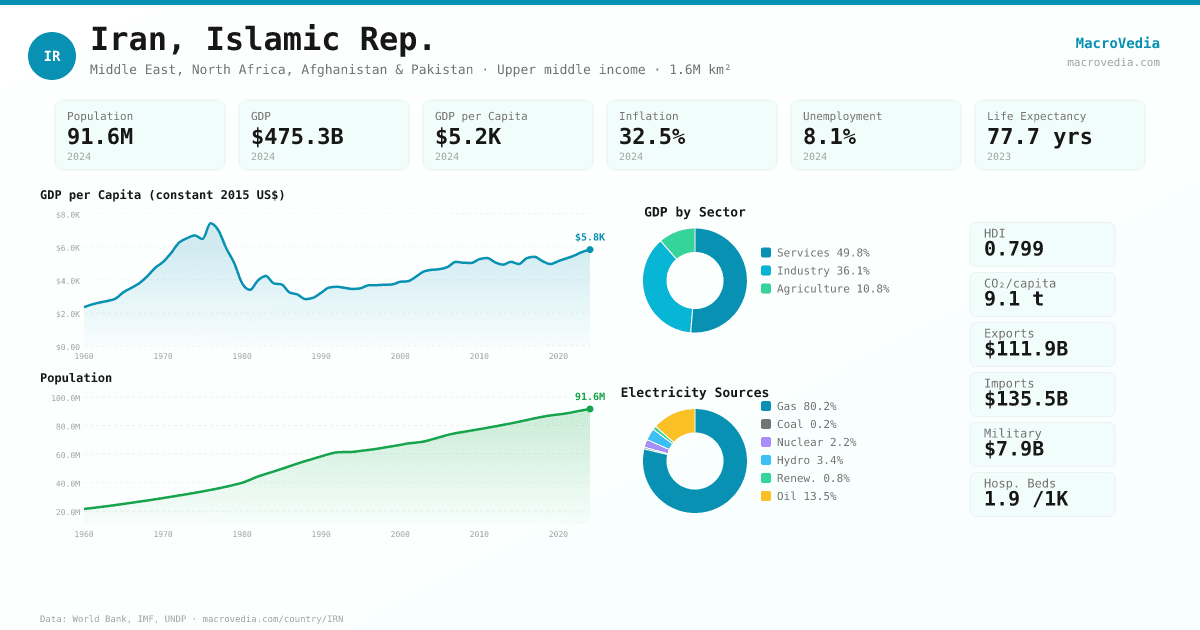
Task: Click the Gas legend color swatch
Action: tap(766, 406)
